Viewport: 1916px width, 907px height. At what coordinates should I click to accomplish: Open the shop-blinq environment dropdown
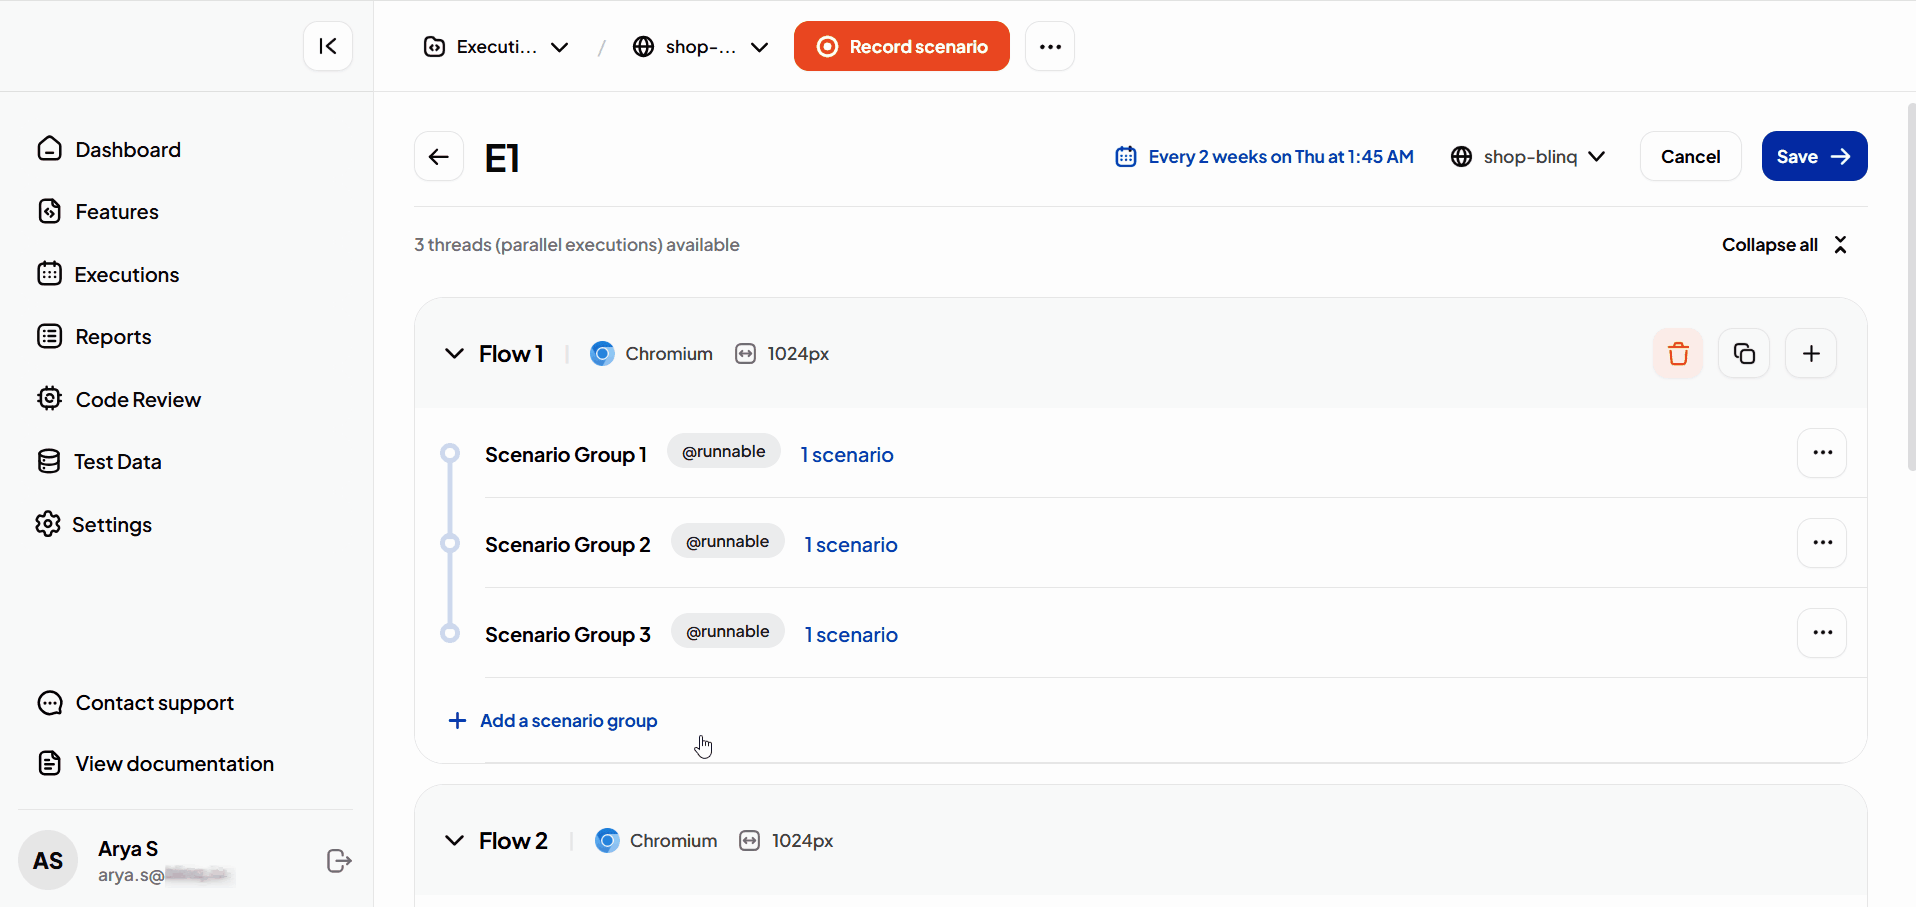point(1529,157)
